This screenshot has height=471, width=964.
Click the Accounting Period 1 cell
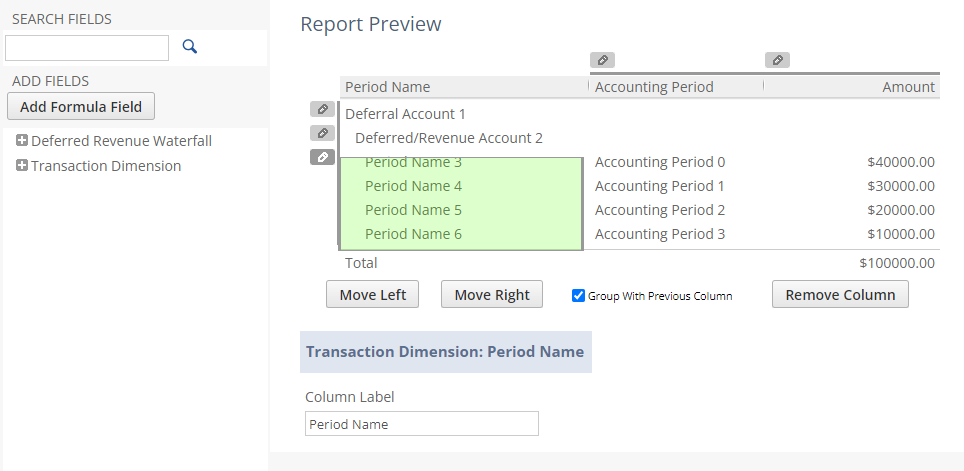coord(660,186)
